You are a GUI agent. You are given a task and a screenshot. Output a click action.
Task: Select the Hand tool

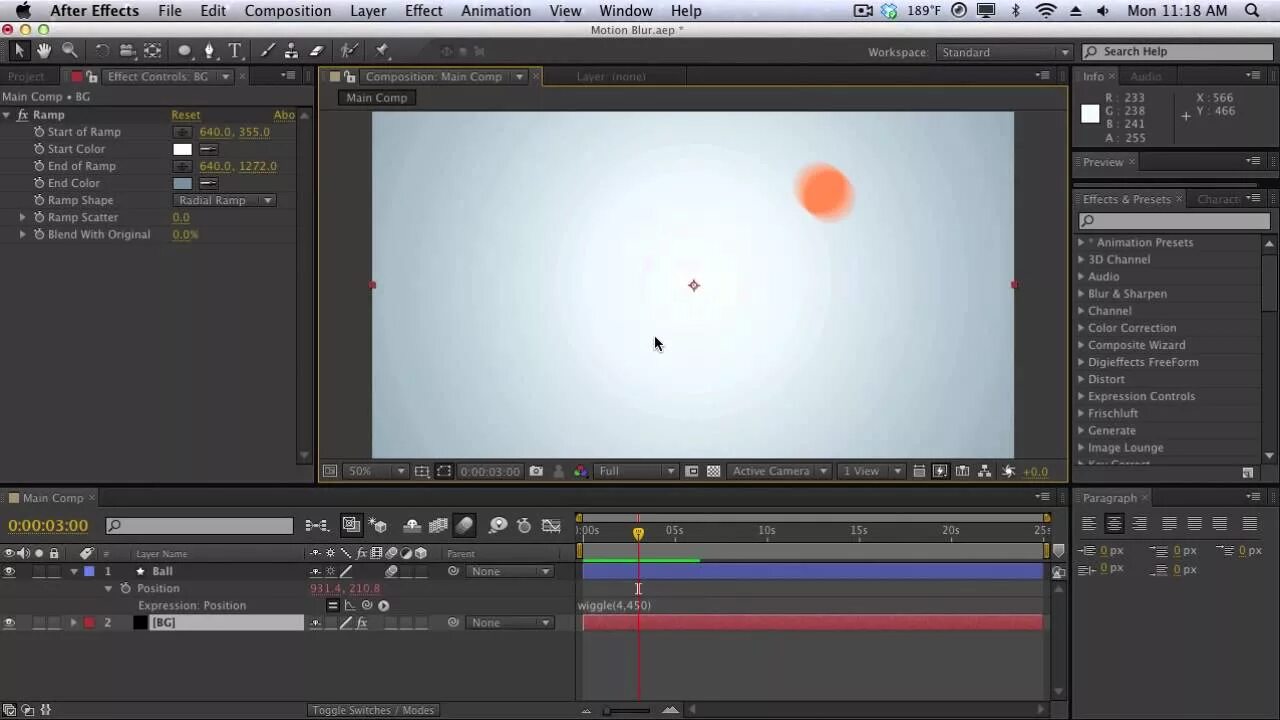pyautogui.click(x=44, y=51)
